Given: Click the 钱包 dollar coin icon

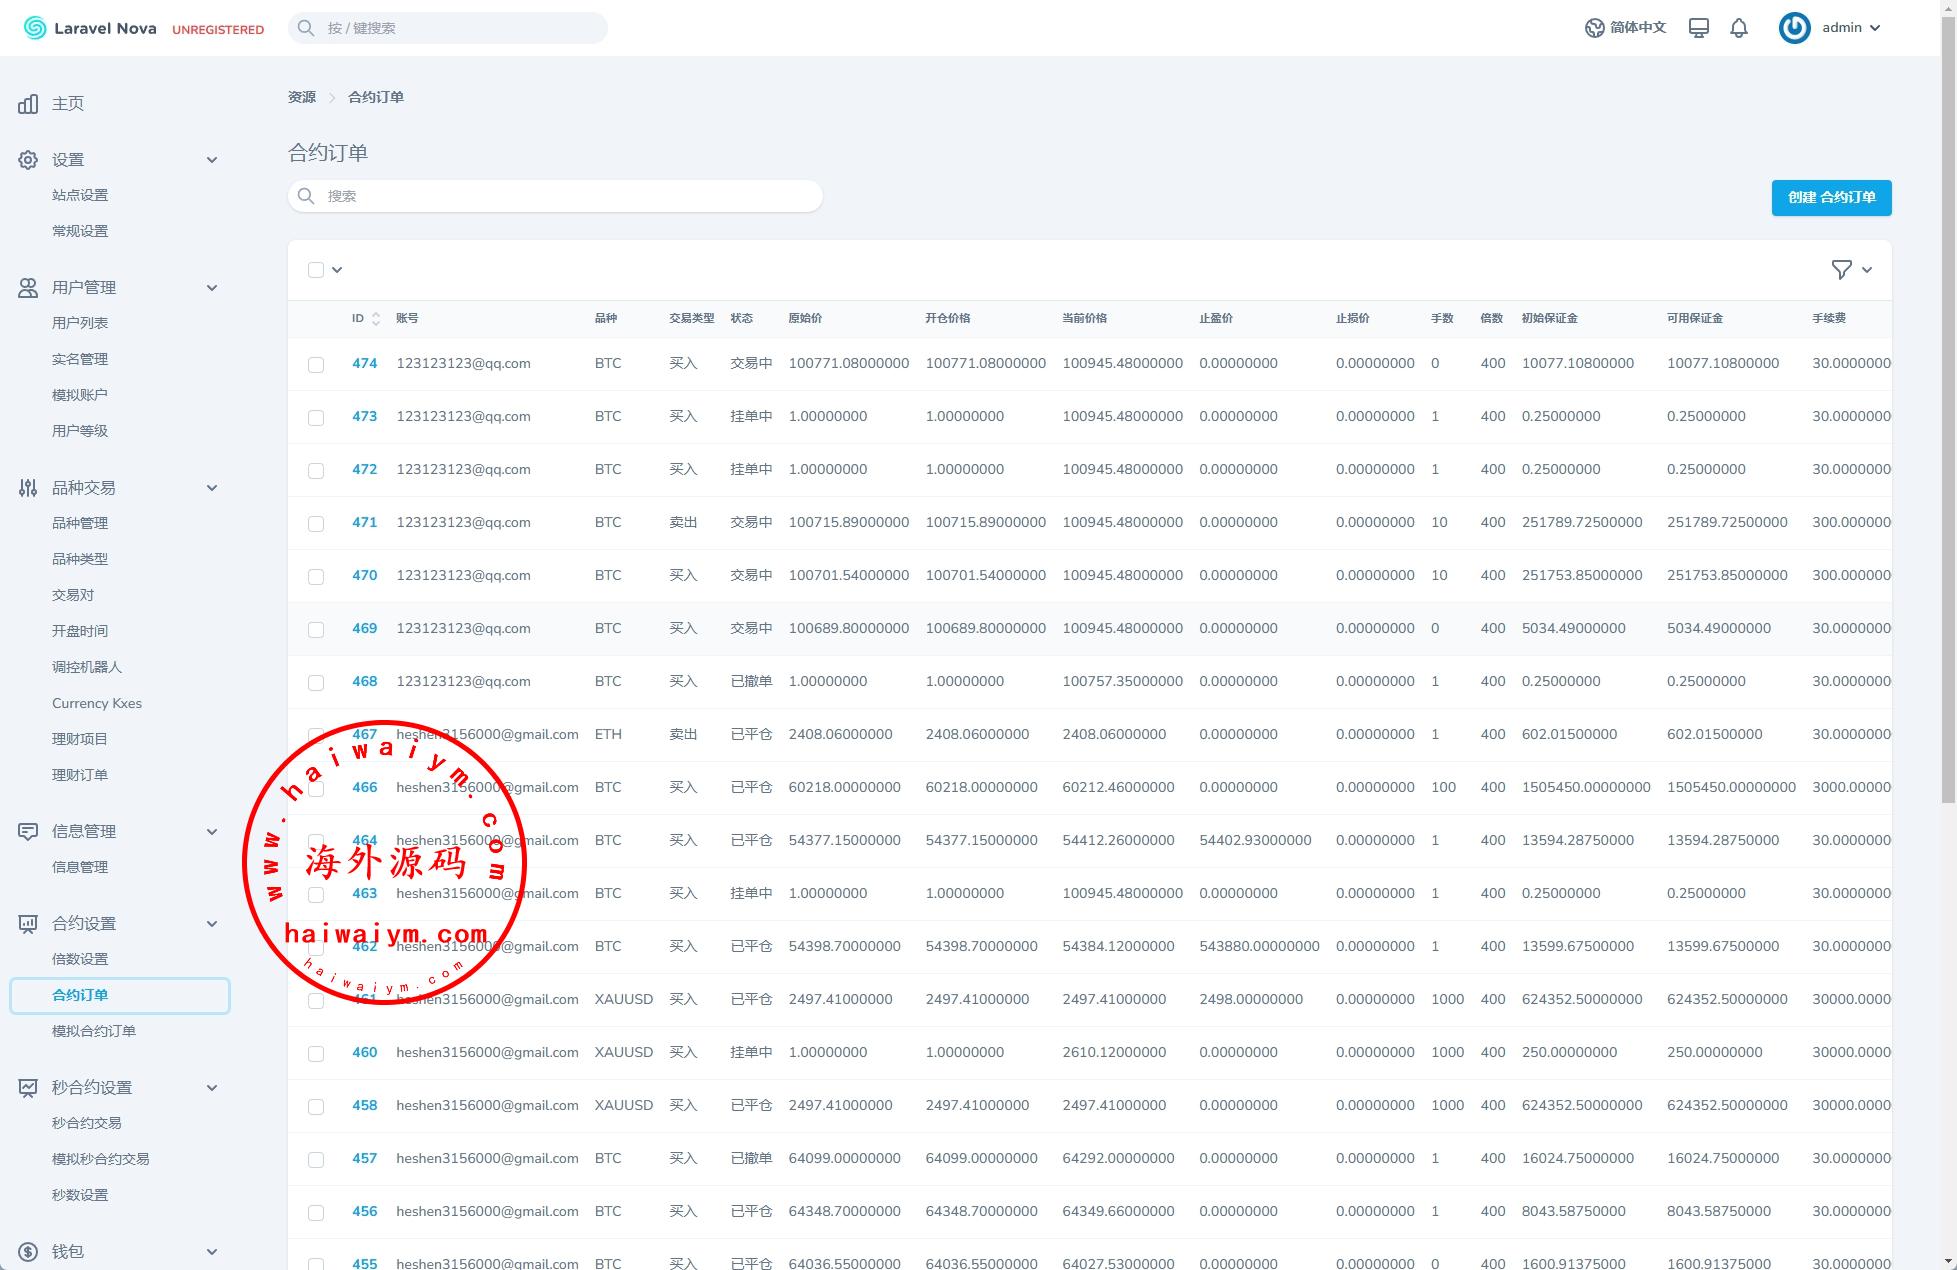Looking at the screenshot, I should pos(28,1252).
